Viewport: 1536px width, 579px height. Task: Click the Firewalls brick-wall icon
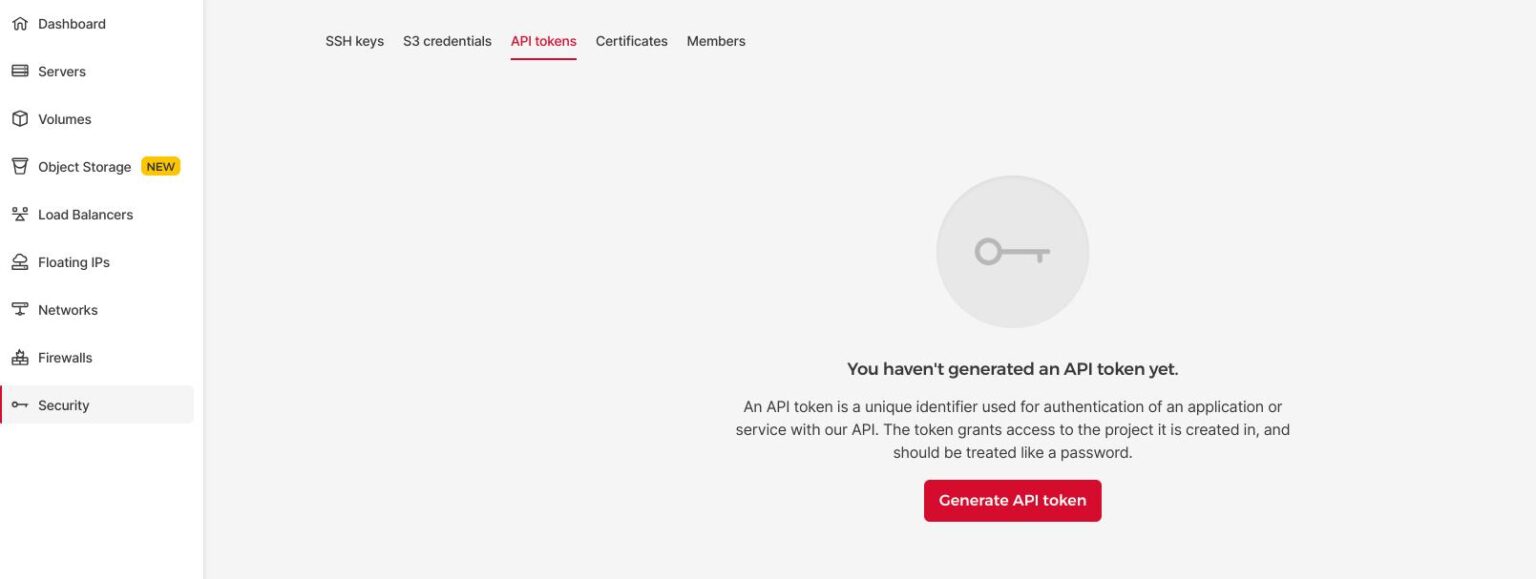click(x=20, y=357)
